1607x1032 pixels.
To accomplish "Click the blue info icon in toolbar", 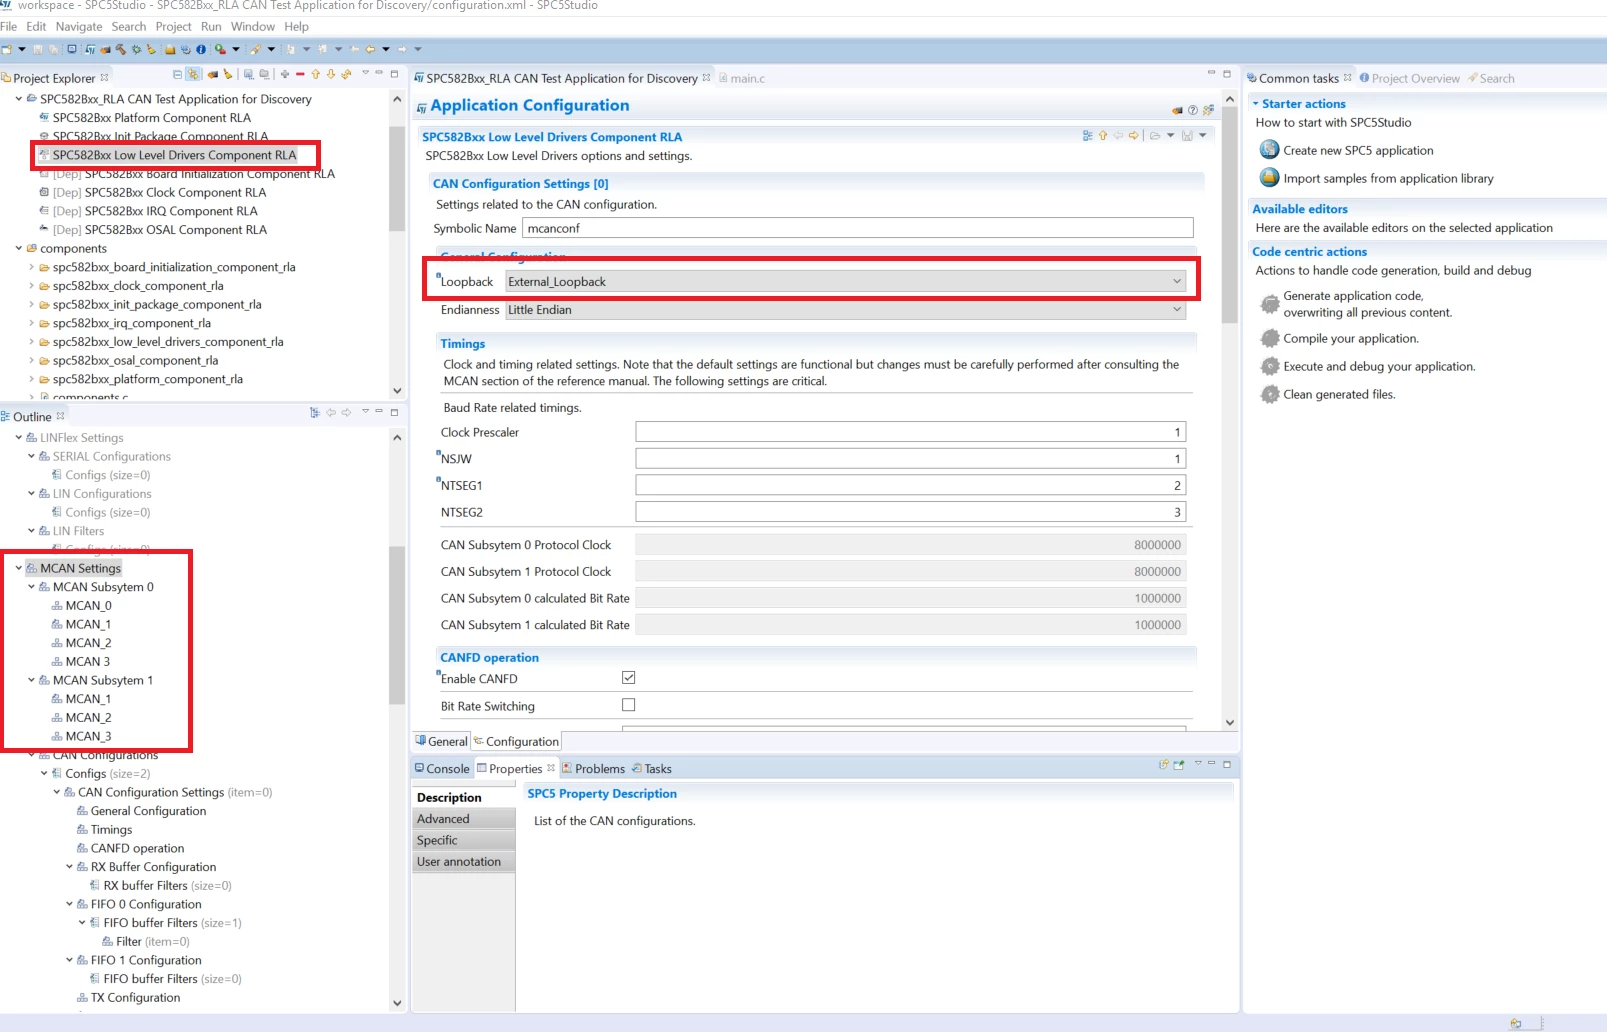I will click(201, 49).
